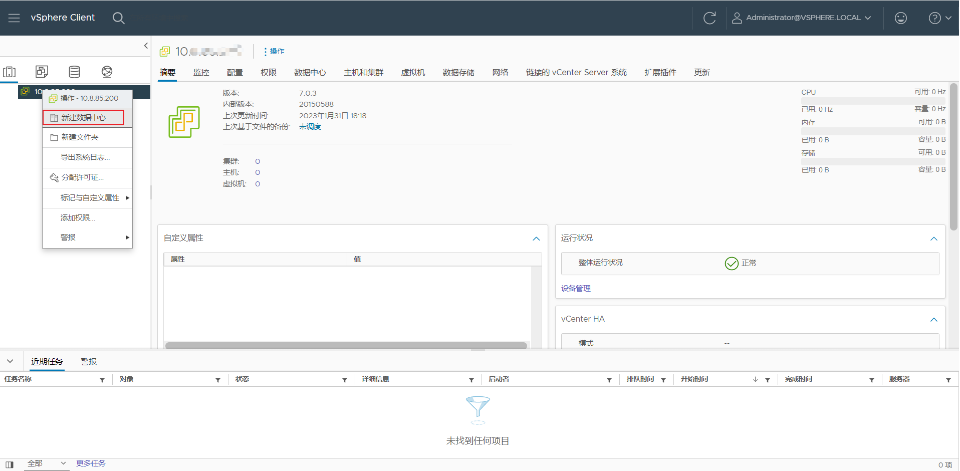
Task: Filter the 状态 column
Action: click(x=344, y=380)
